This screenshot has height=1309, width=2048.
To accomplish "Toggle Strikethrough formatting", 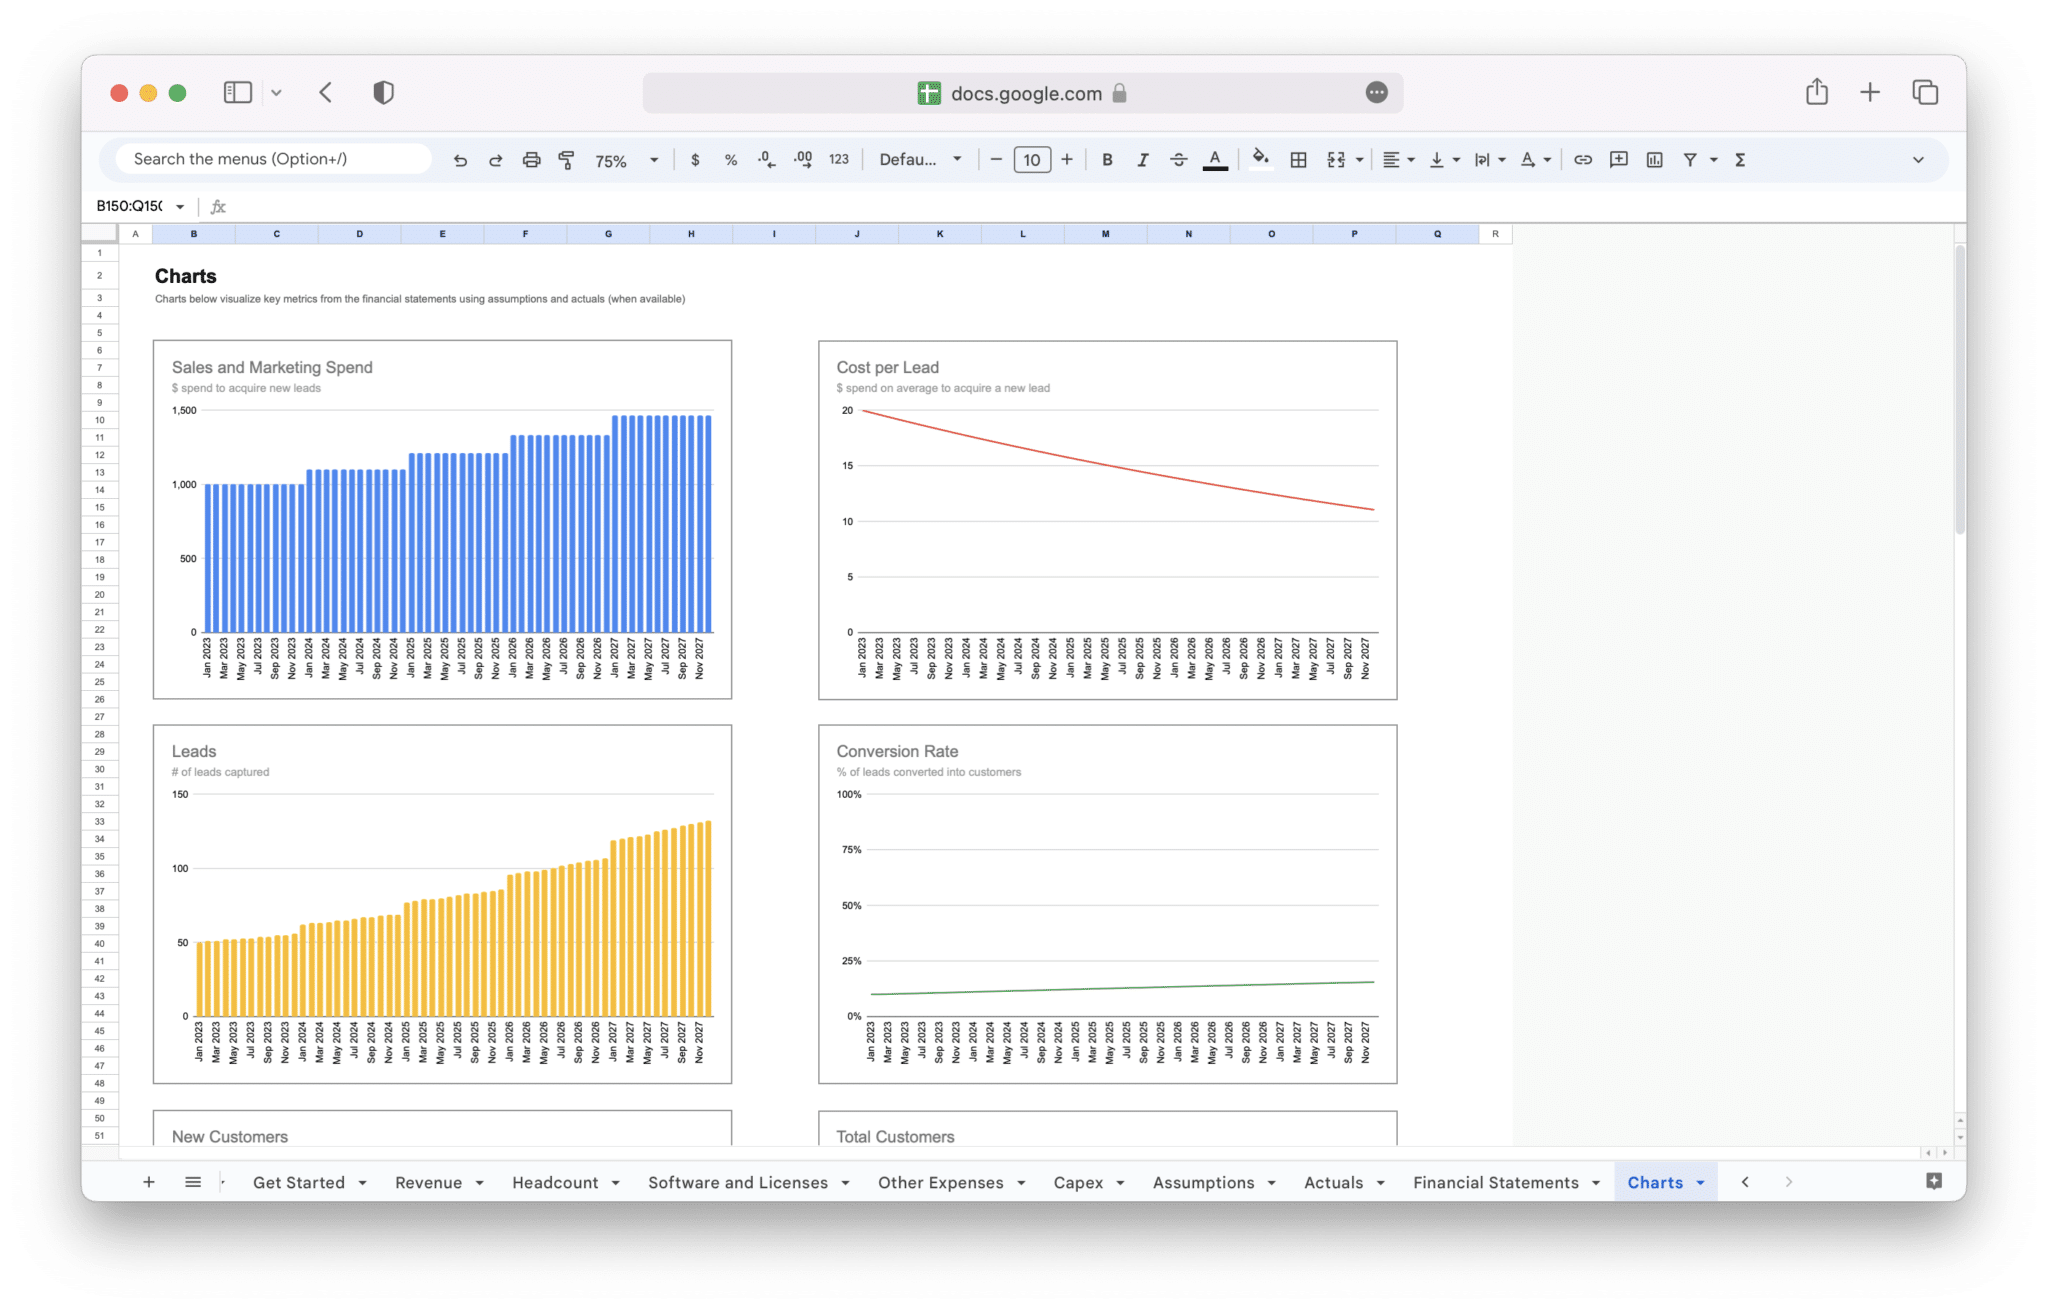I will (1179, 160).
